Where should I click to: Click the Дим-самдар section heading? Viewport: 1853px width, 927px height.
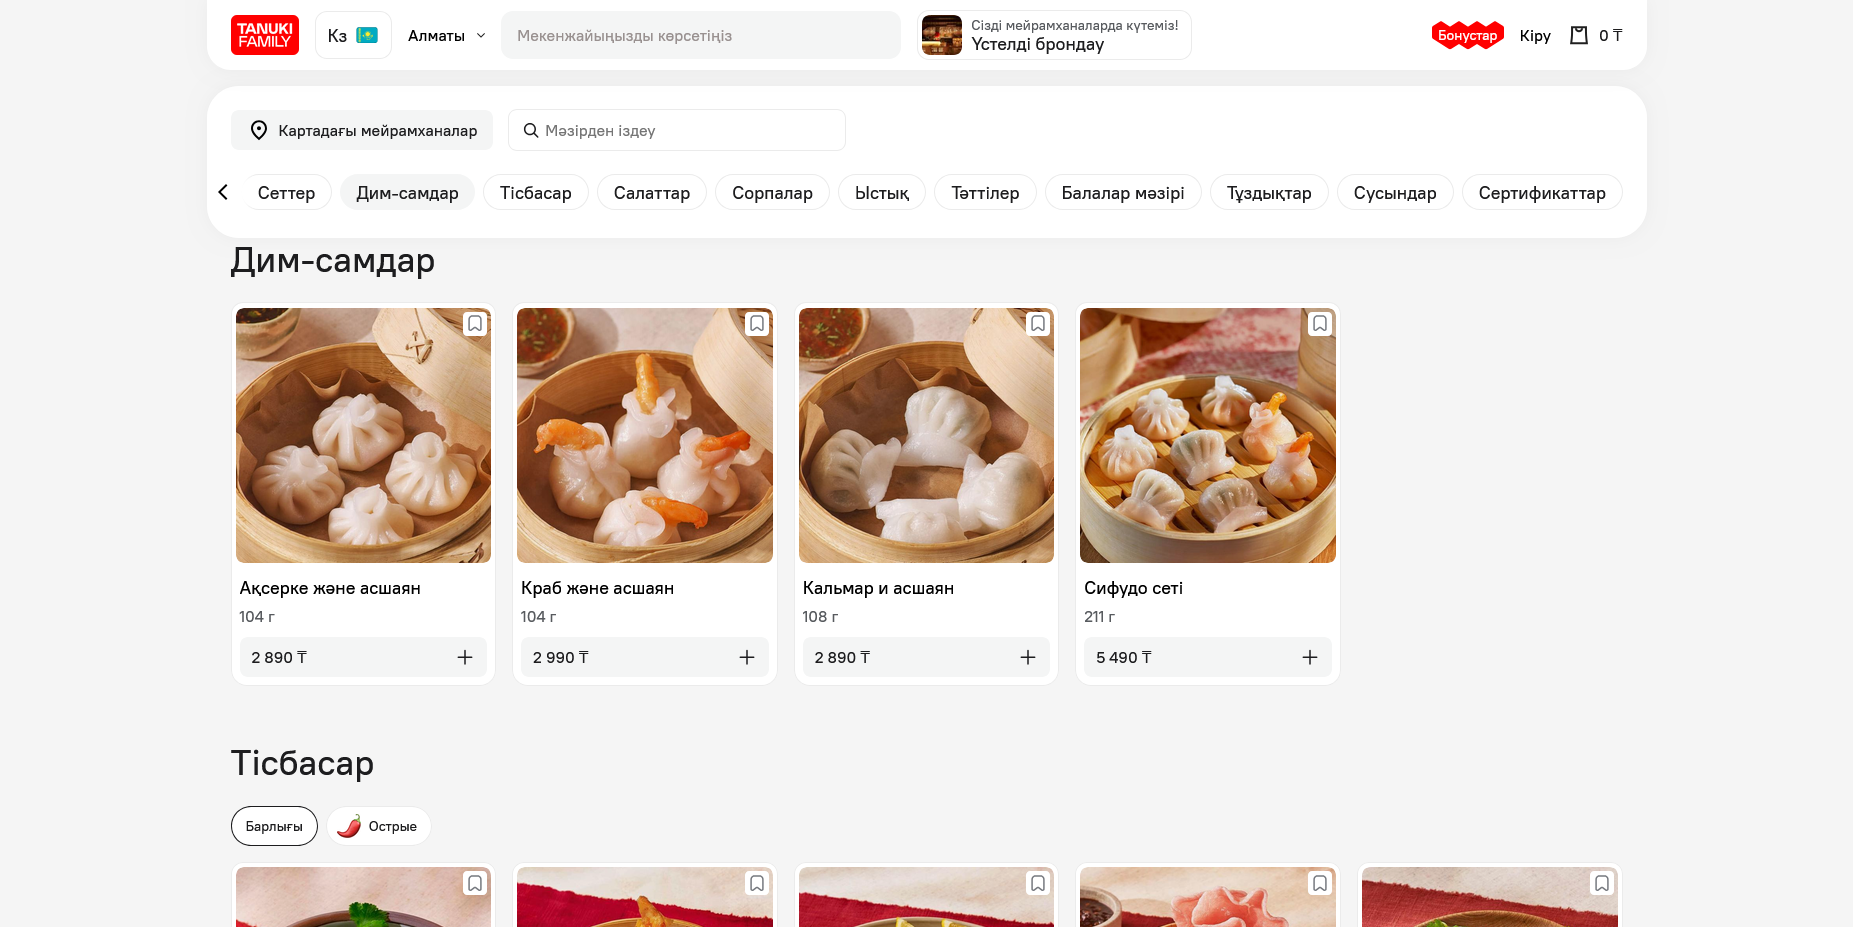click(333, 260)
